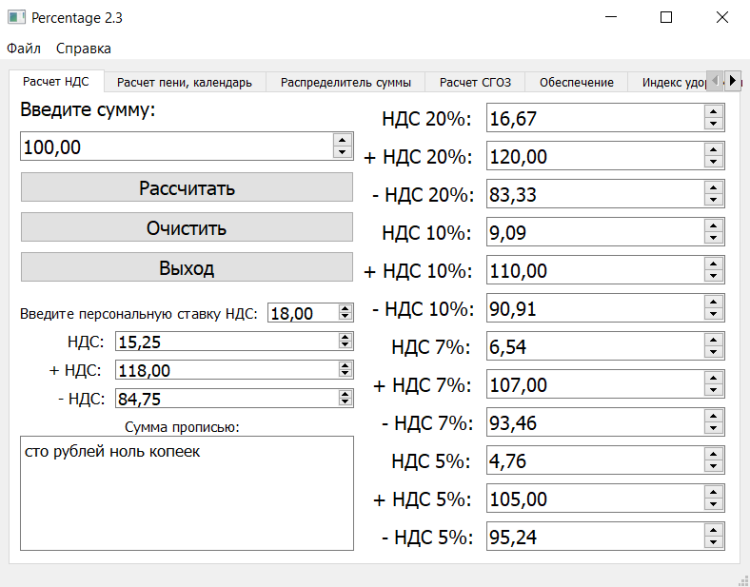750x587 pixels.
Task: Click the Сумма прописью text area
Action: tap(187, 493)
